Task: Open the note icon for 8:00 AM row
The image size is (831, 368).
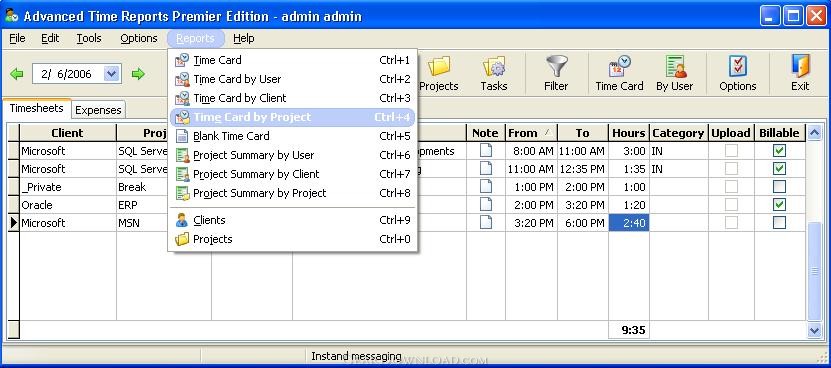Action: tap(485, 151)
